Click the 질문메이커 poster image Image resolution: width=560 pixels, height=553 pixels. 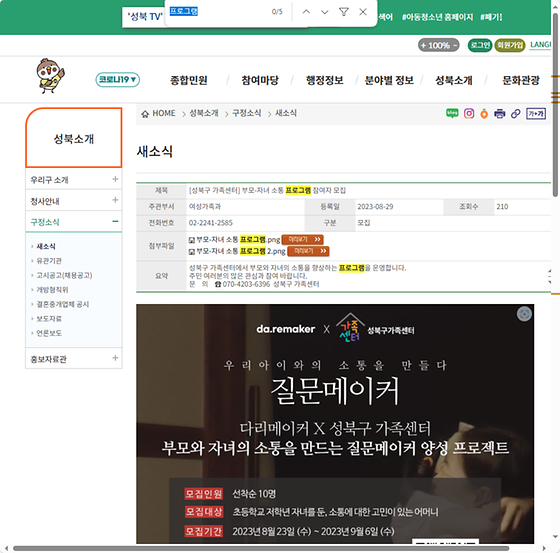pyautogui.click(x=335, y=424)
